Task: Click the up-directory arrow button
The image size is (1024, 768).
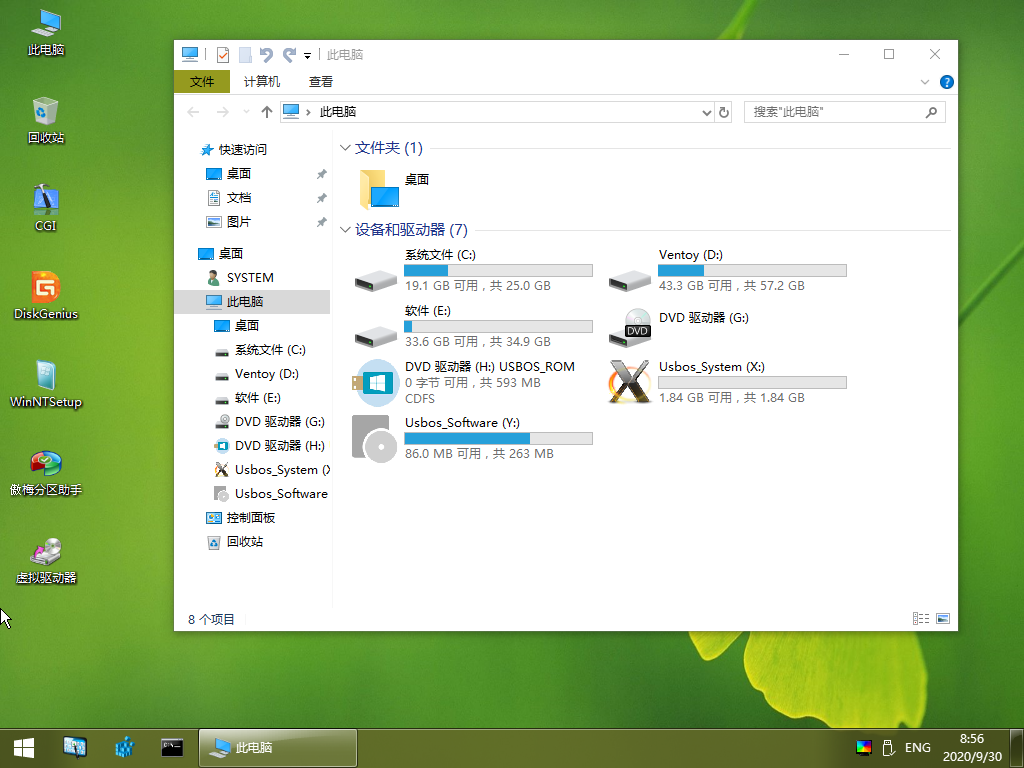Action: tap(267, 112)
